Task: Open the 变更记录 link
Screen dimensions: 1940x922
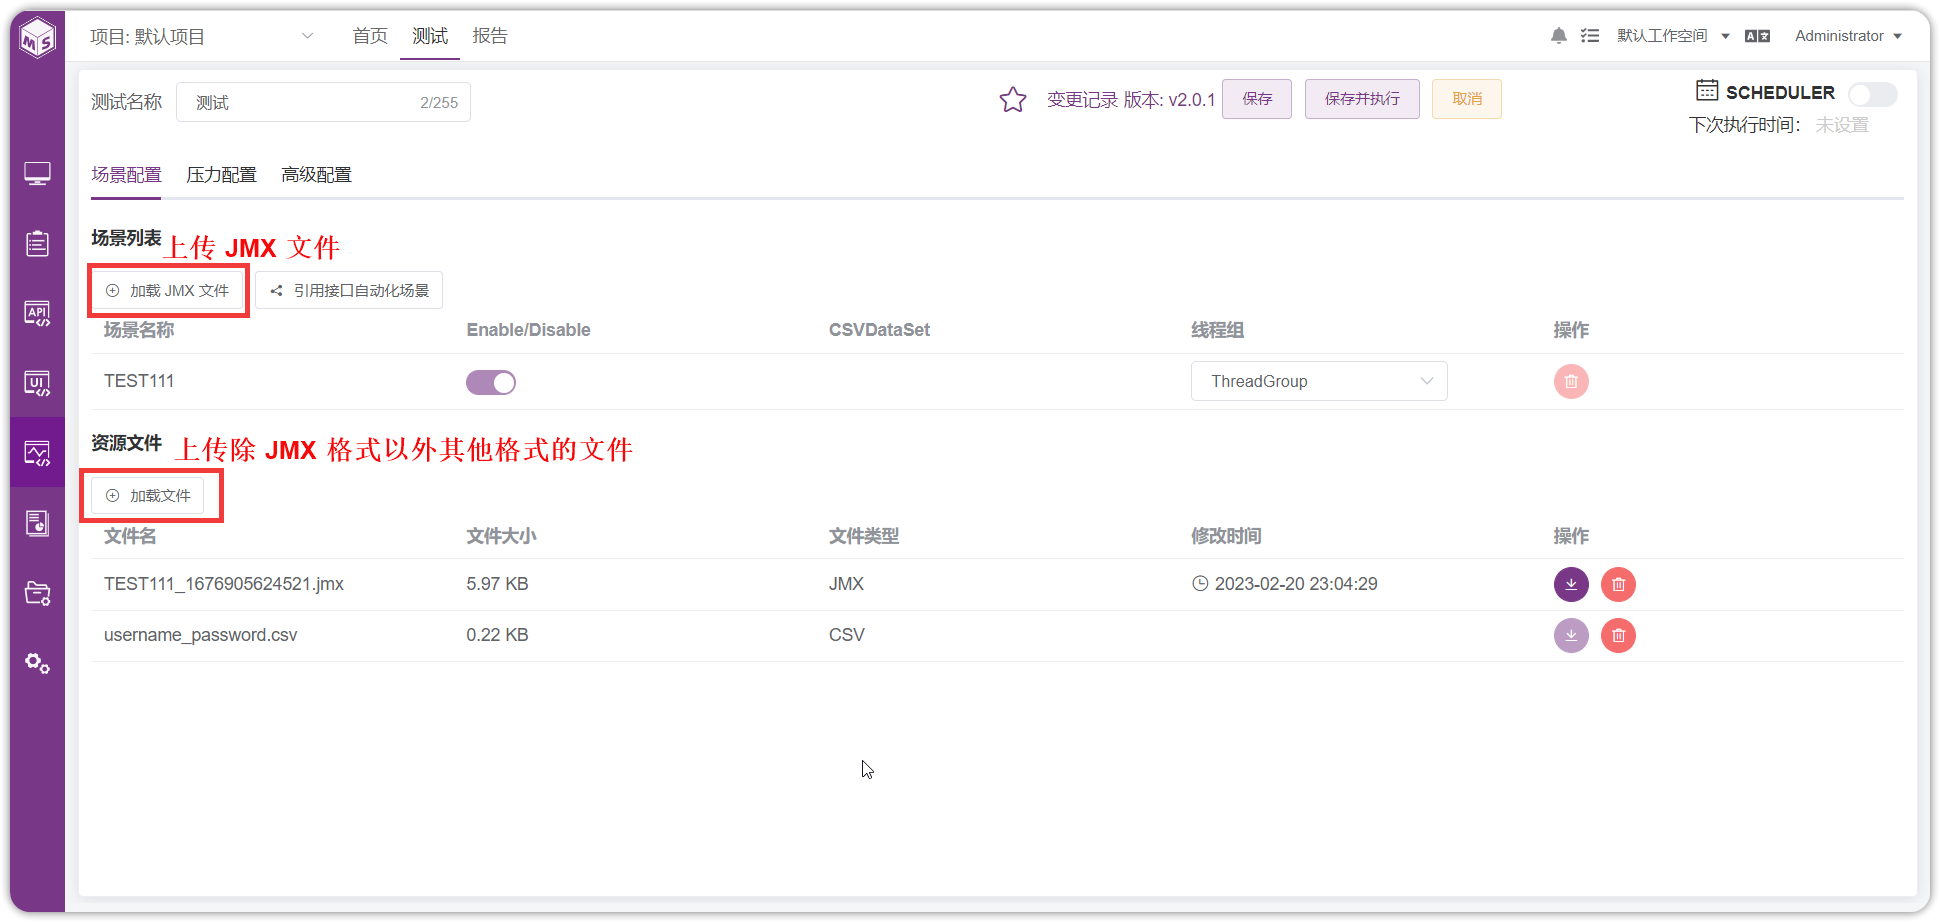Action: coord(1082,100)
